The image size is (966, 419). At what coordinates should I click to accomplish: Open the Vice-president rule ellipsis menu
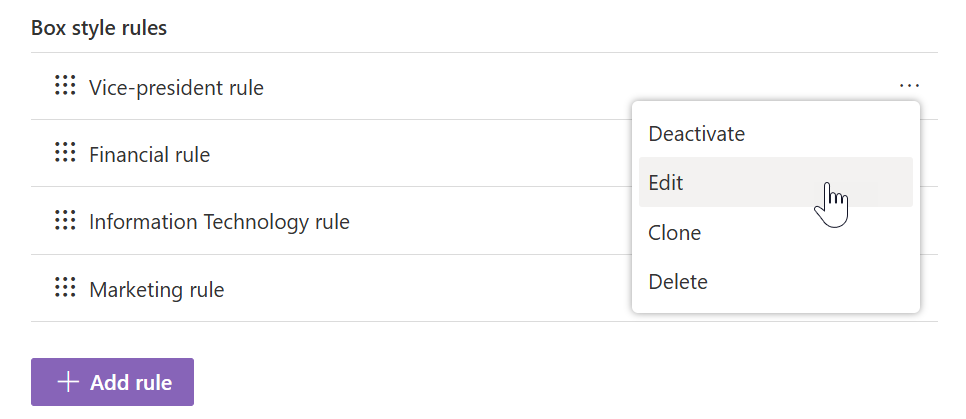pyautogui.click(x=909, y=86)
